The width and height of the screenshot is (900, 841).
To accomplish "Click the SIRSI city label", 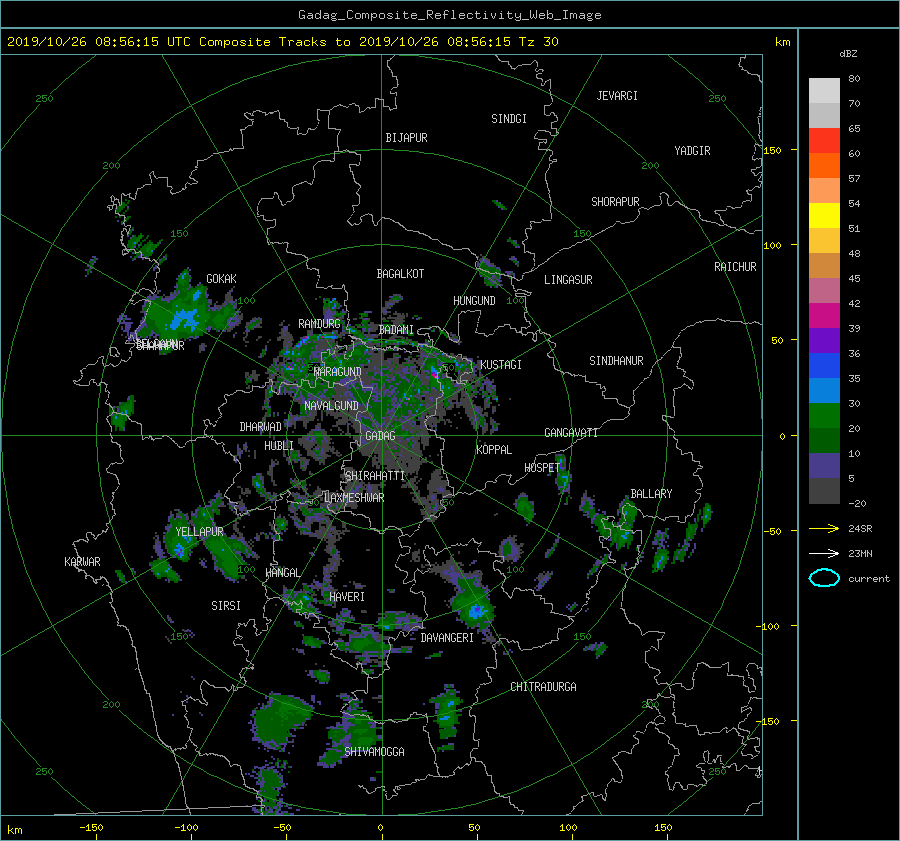I will [226, 606].
